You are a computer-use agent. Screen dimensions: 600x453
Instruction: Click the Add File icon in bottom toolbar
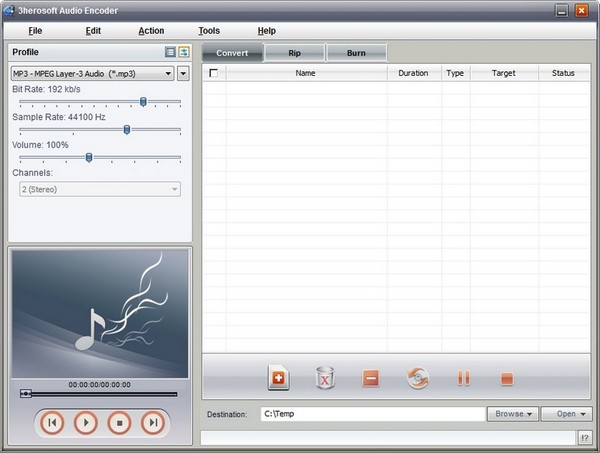pyautogui.click(x=278, y=379)
